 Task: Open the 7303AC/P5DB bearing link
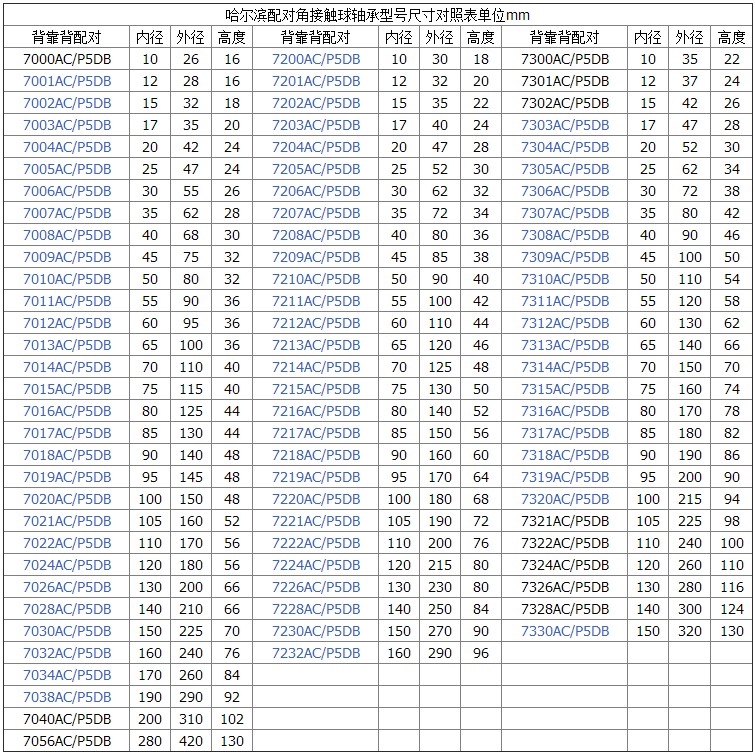(565, 125)
